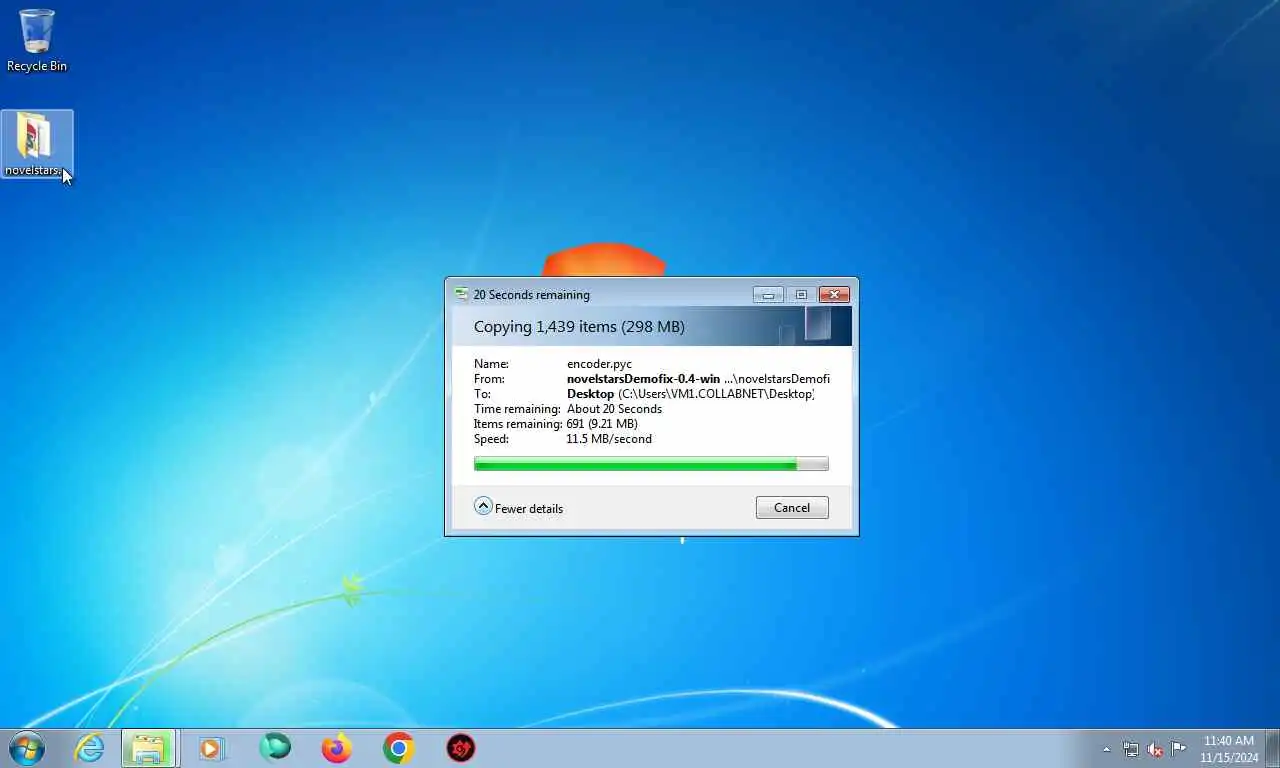Click the copy dialog title bar icon

coord(461,294)
